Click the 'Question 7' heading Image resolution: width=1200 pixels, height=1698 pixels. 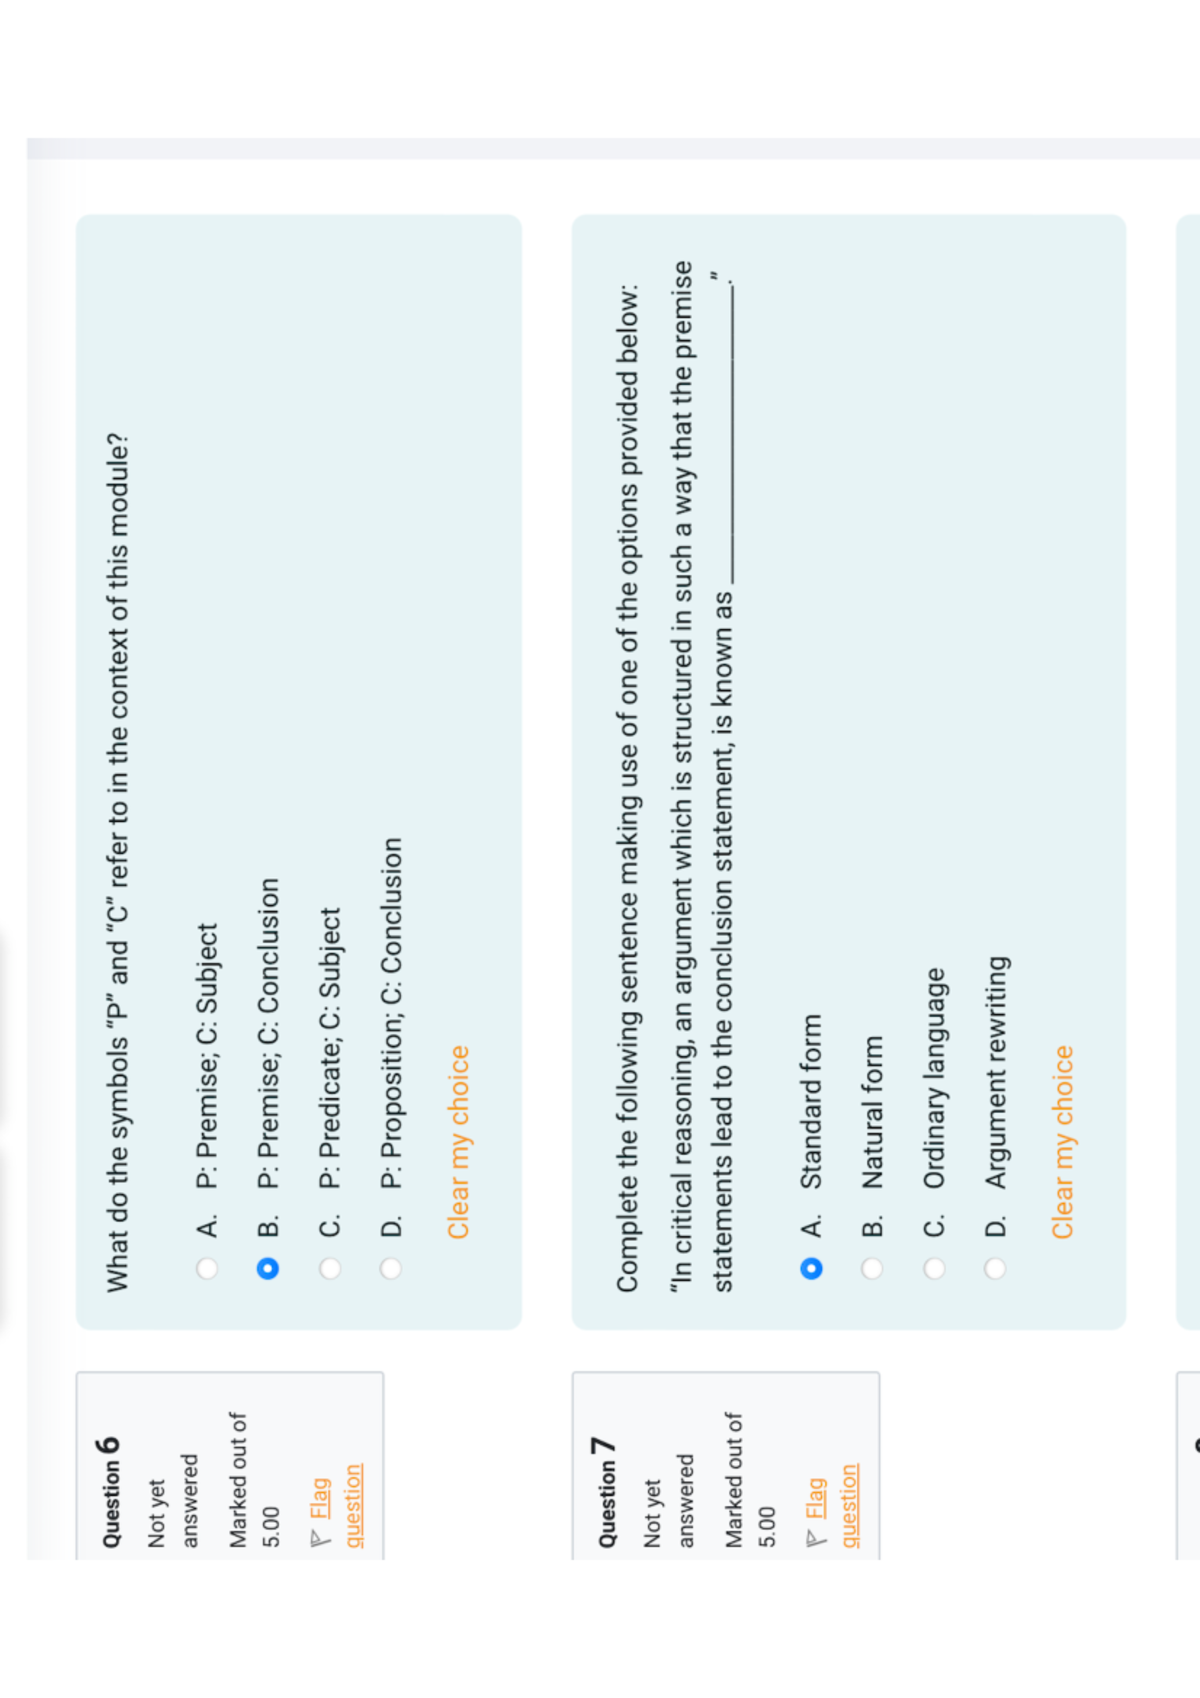[x=606, y=1492]
